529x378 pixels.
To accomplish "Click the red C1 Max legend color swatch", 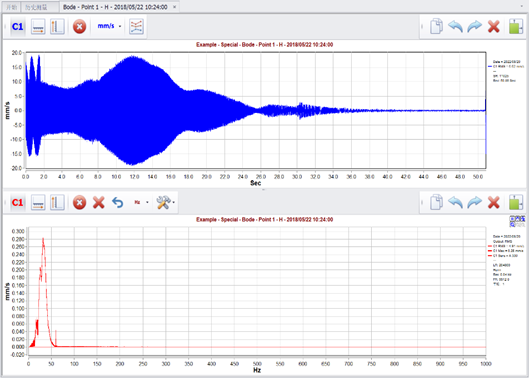I will [x=490, y=251].
